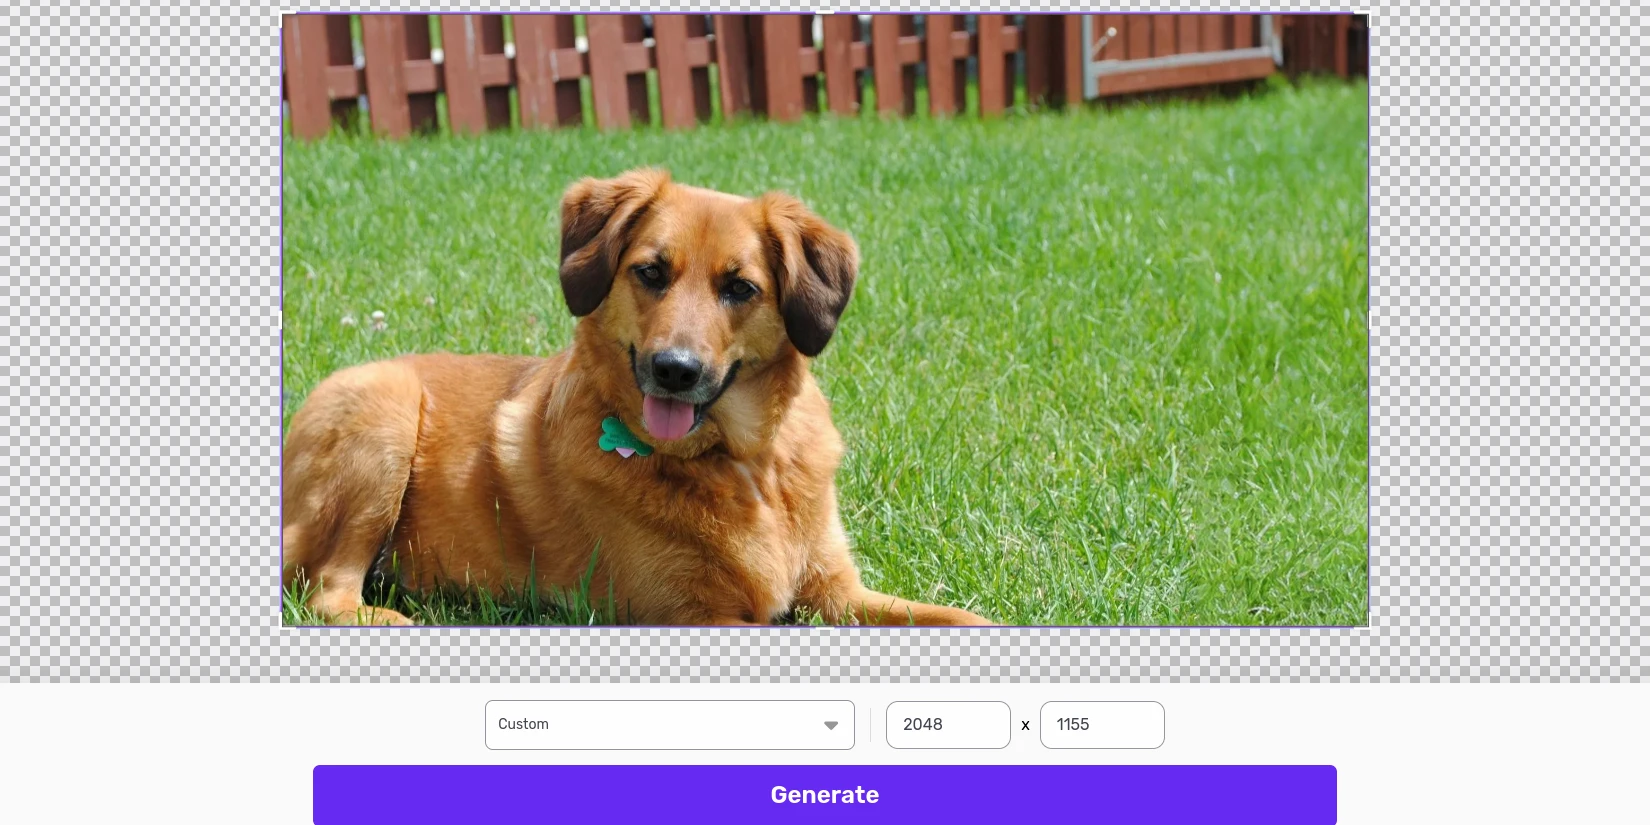This screenshot has width=1650, height=825.
Task: Open the Custom size preset dropdown
Action: point(669,725)
